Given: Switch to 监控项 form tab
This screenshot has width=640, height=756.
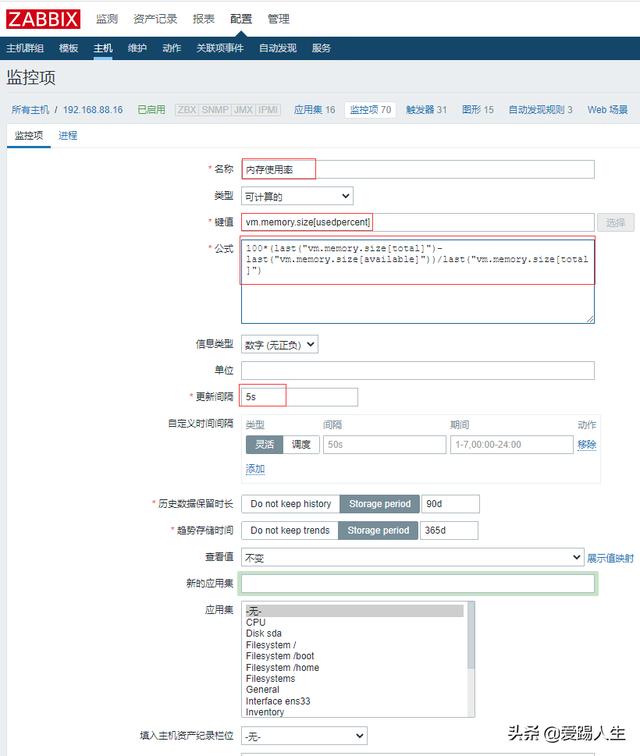Looking at the screenshot, I should [x=28, y=136].
